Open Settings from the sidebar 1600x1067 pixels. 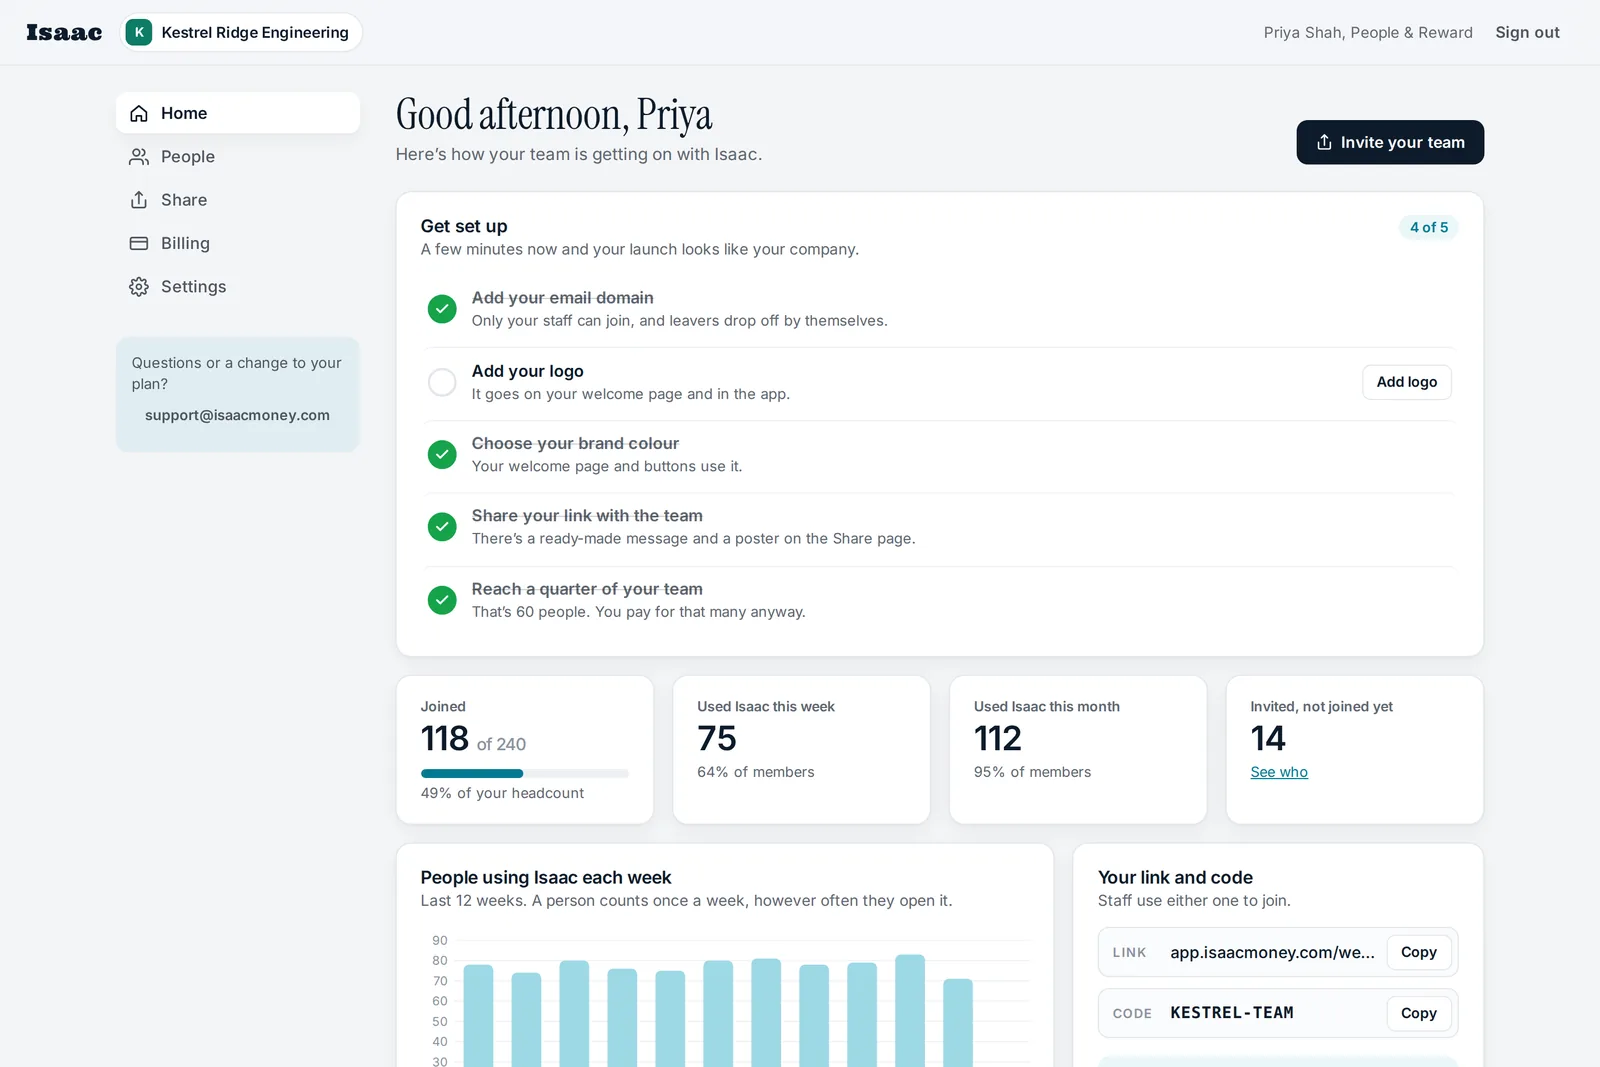(x=238, y=287)
